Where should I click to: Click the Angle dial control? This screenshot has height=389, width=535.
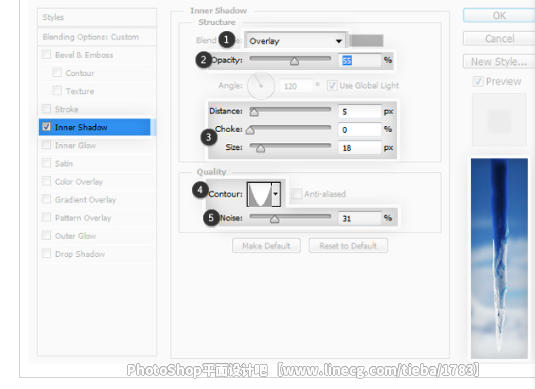(x=261, y=86)
